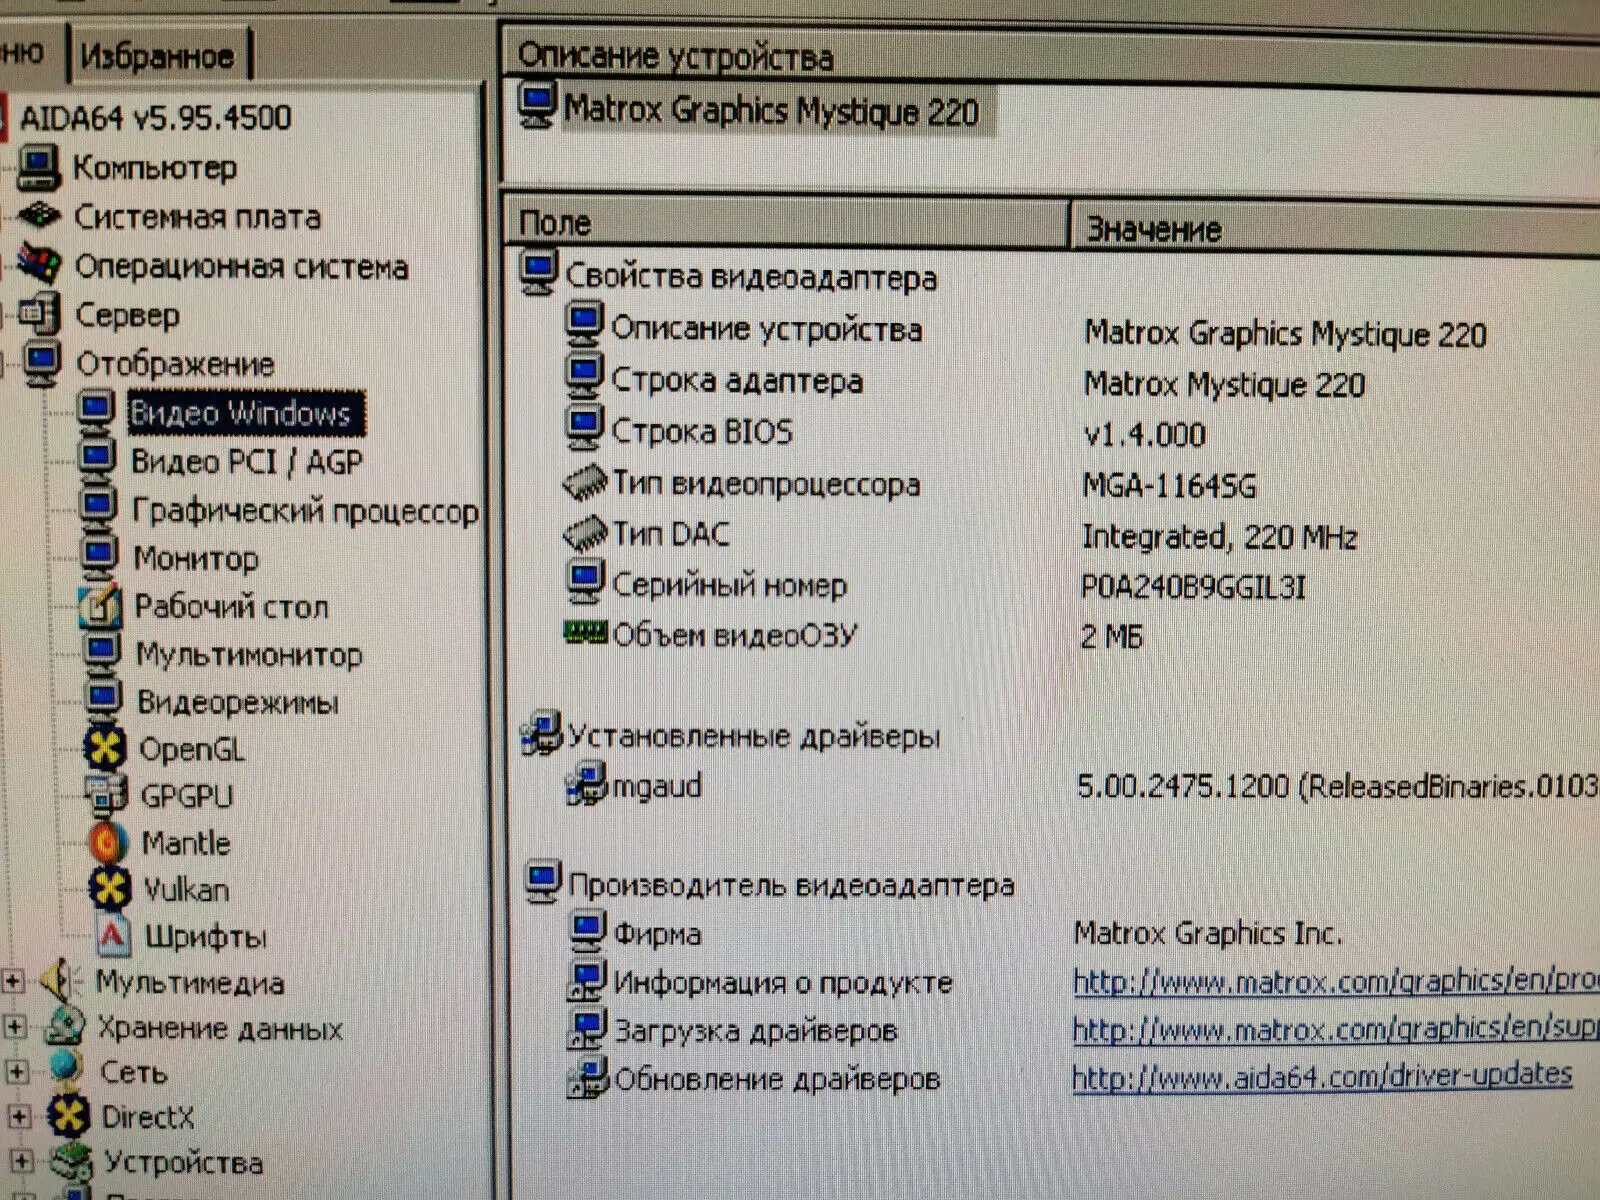Image resolution: width=1600 pixels, height=1200 pixels.
Task: Click the Matrox Mystique 220 adapter string value
Action: coord(1225,384)
